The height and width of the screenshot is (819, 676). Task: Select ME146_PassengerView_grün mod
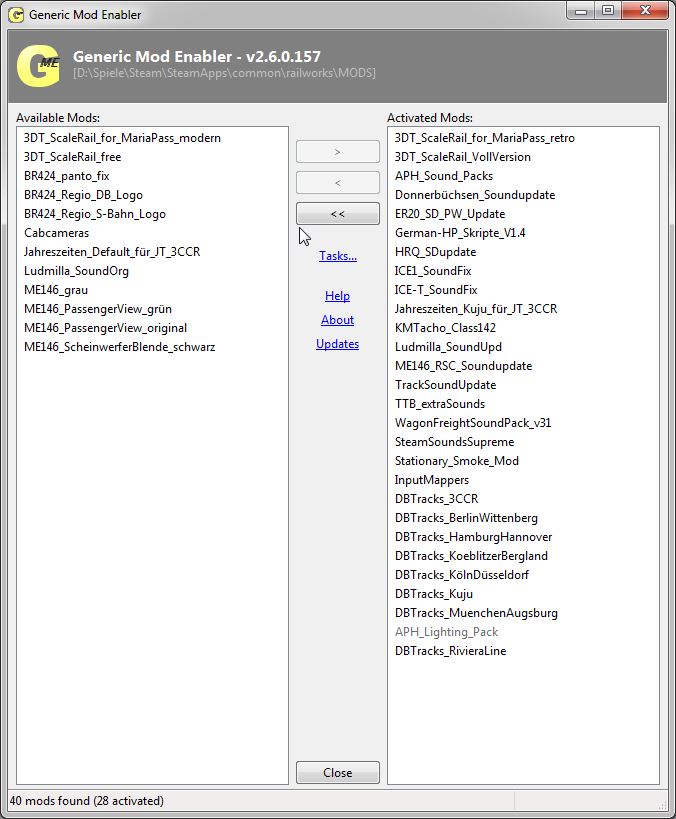[98, 309]
